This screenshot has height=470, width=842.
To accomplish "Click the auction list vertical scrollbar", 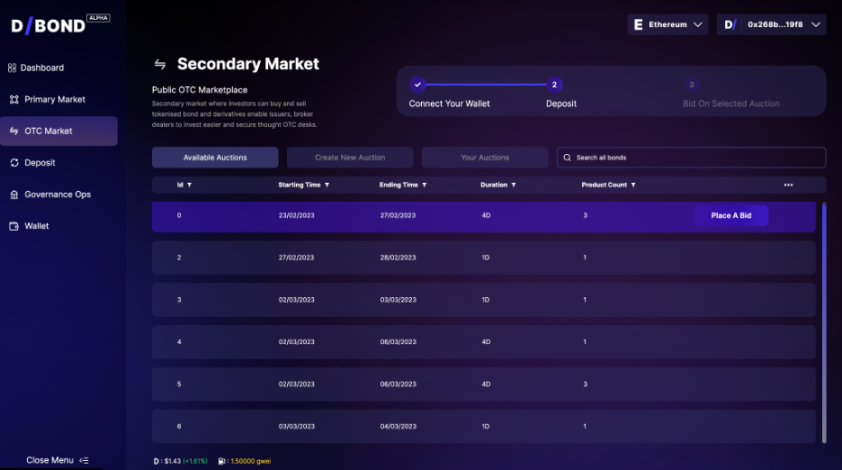I will click(x=824, y=320).
